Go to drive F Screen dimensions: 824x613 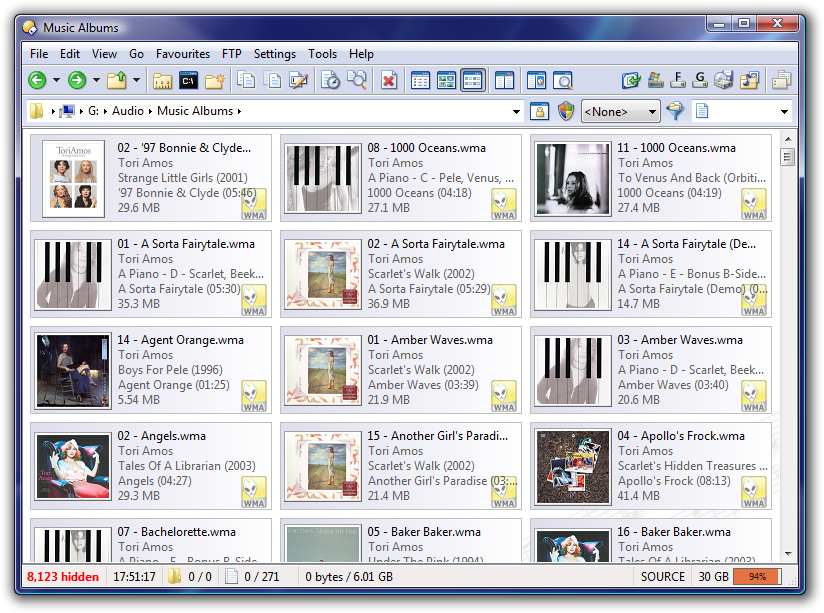point(678,80)
